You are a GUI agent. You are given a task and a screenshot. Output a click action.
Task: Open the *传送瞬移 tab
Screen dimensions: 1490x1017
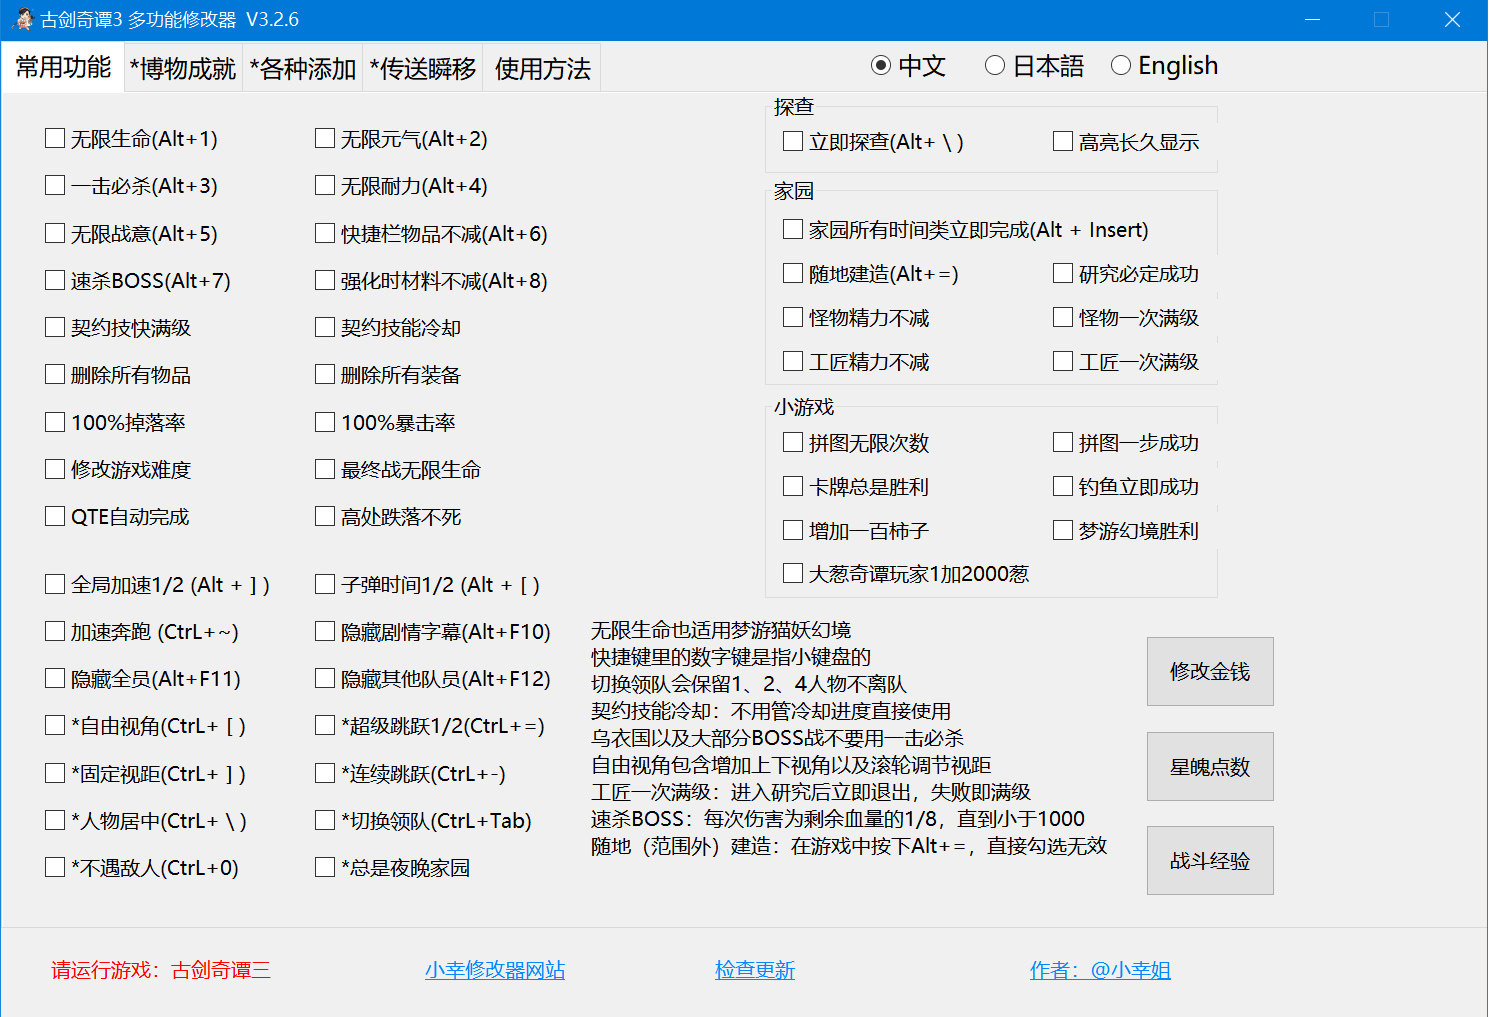pos(422,67)
